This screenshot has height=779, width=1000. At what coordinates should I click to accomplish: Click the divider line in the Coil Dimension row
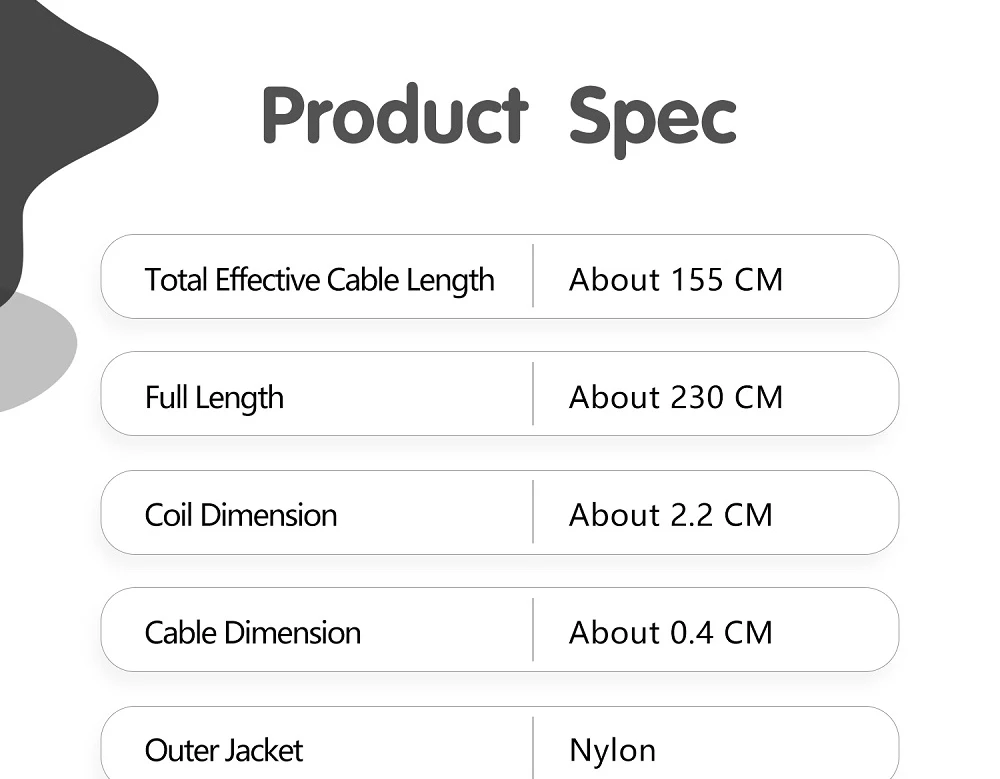pyautogui.click(x=533, y=512)
